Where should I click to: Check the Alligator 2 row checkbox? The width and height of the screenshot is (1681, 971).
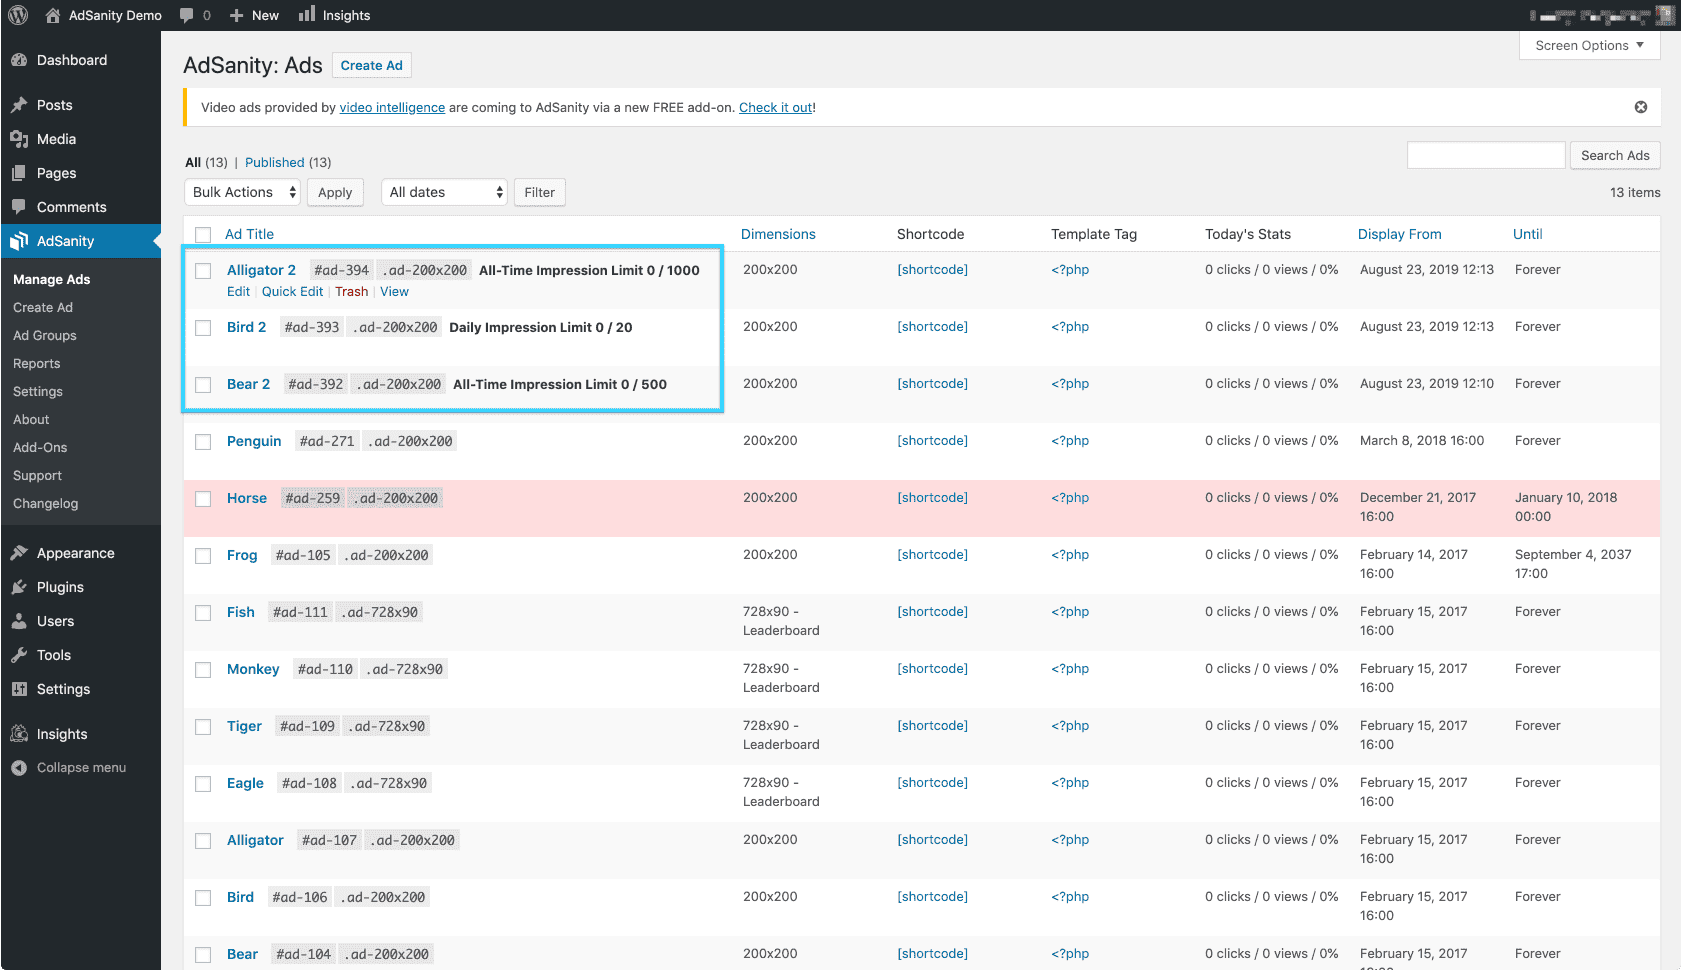(x=203, y=271)
